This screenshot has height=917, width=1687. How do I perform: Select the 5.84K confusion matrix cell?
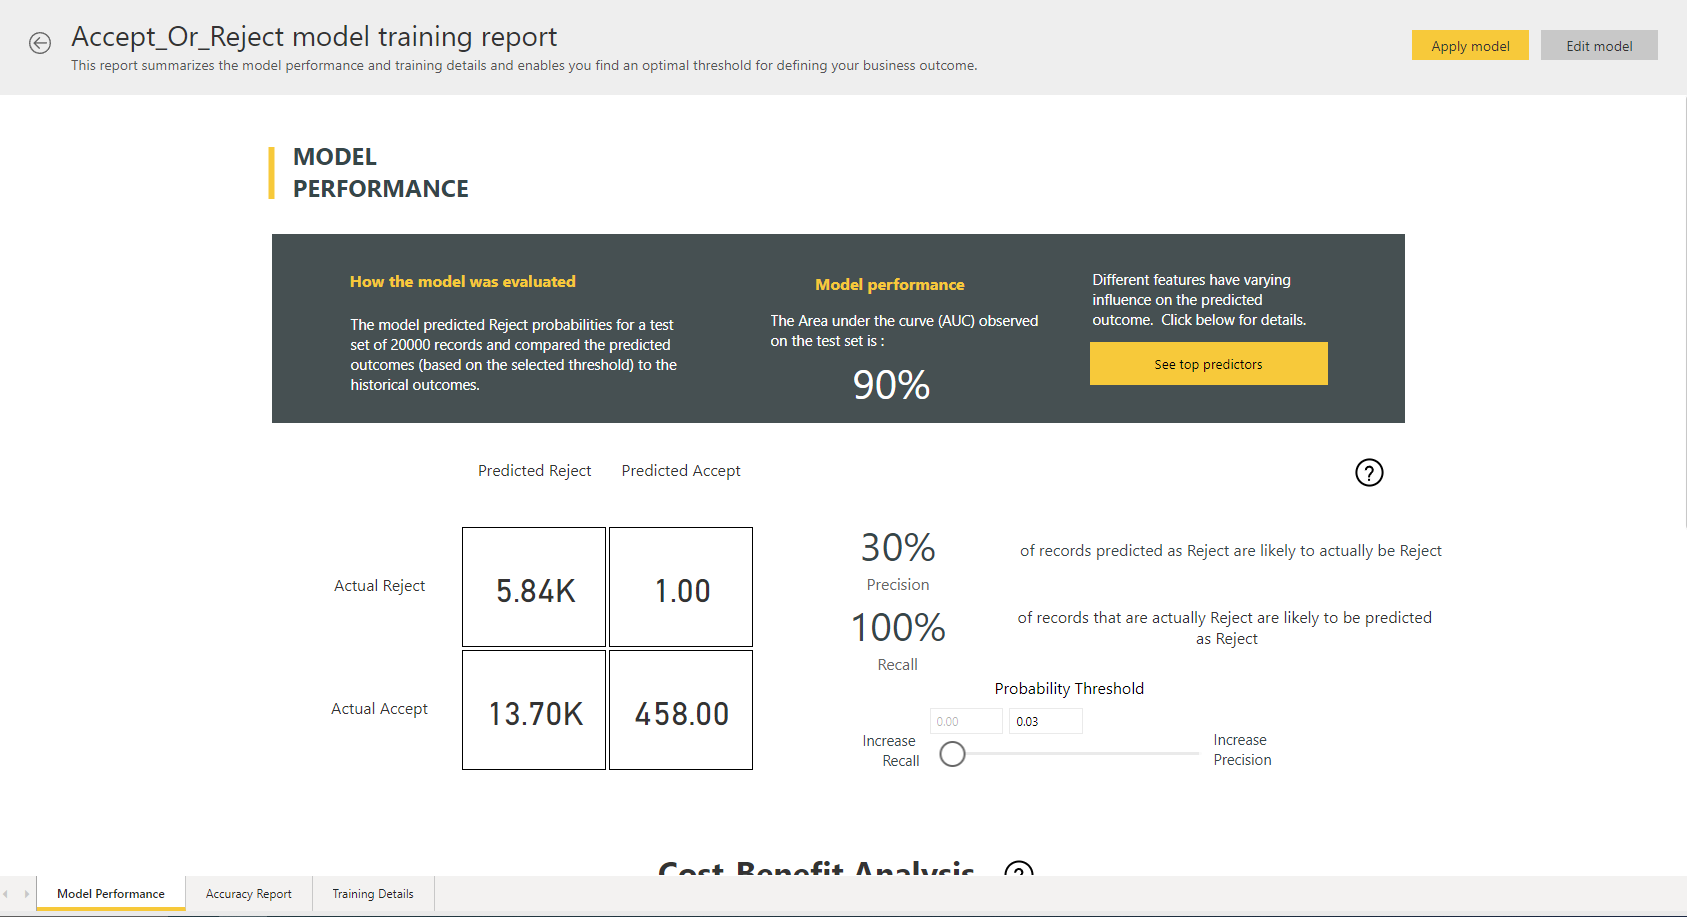coord(534,587)
